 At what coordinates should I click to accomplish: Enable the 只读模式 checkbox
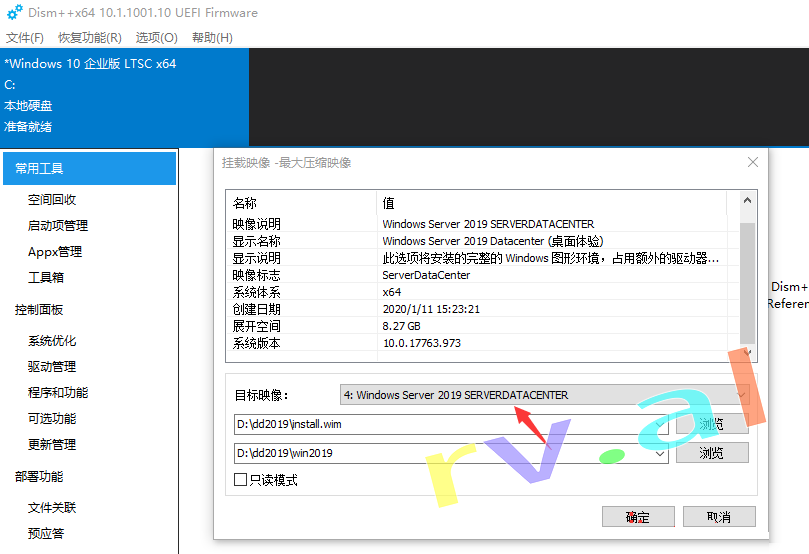[x=240, y=480]
